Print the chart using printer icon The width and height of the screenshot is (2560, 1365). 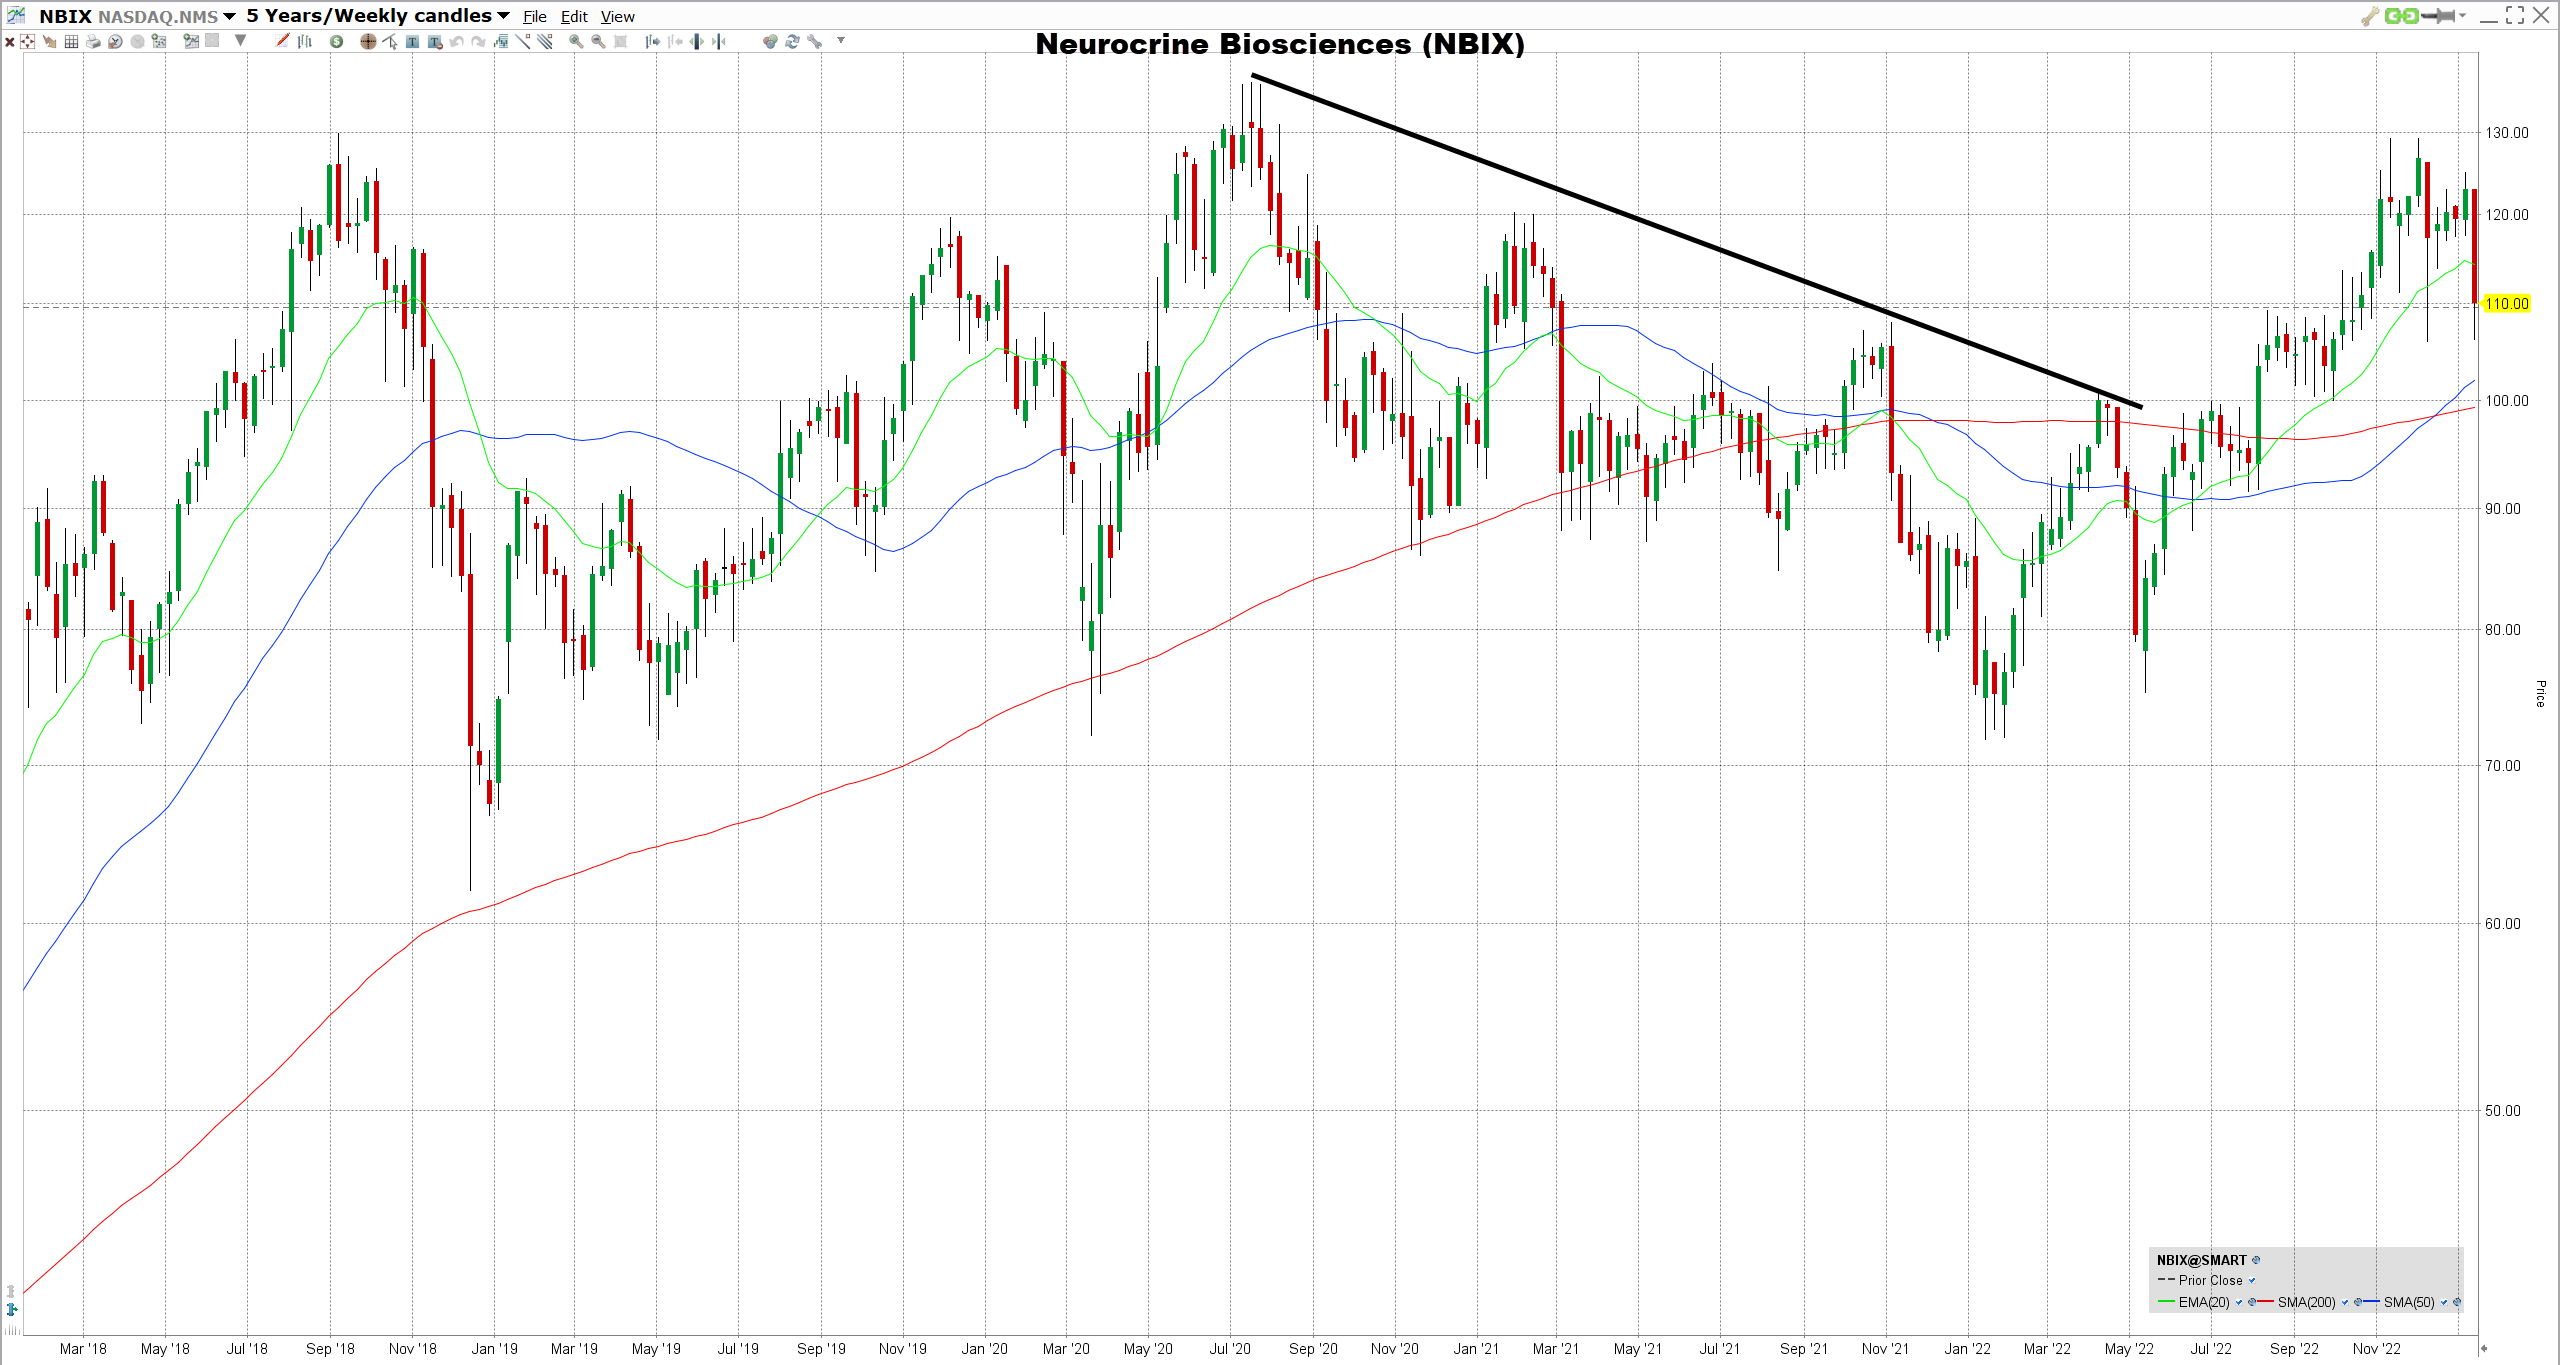[x=93, y=41]
